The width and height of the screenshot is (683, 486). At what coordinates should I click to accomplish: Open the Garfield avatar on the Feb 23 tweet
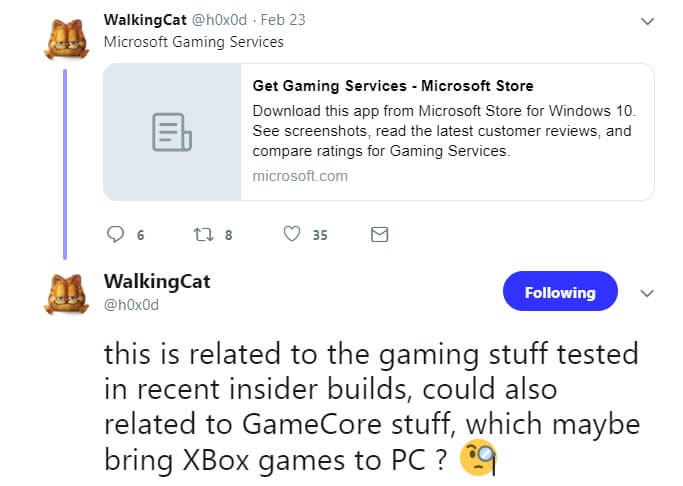67,39
